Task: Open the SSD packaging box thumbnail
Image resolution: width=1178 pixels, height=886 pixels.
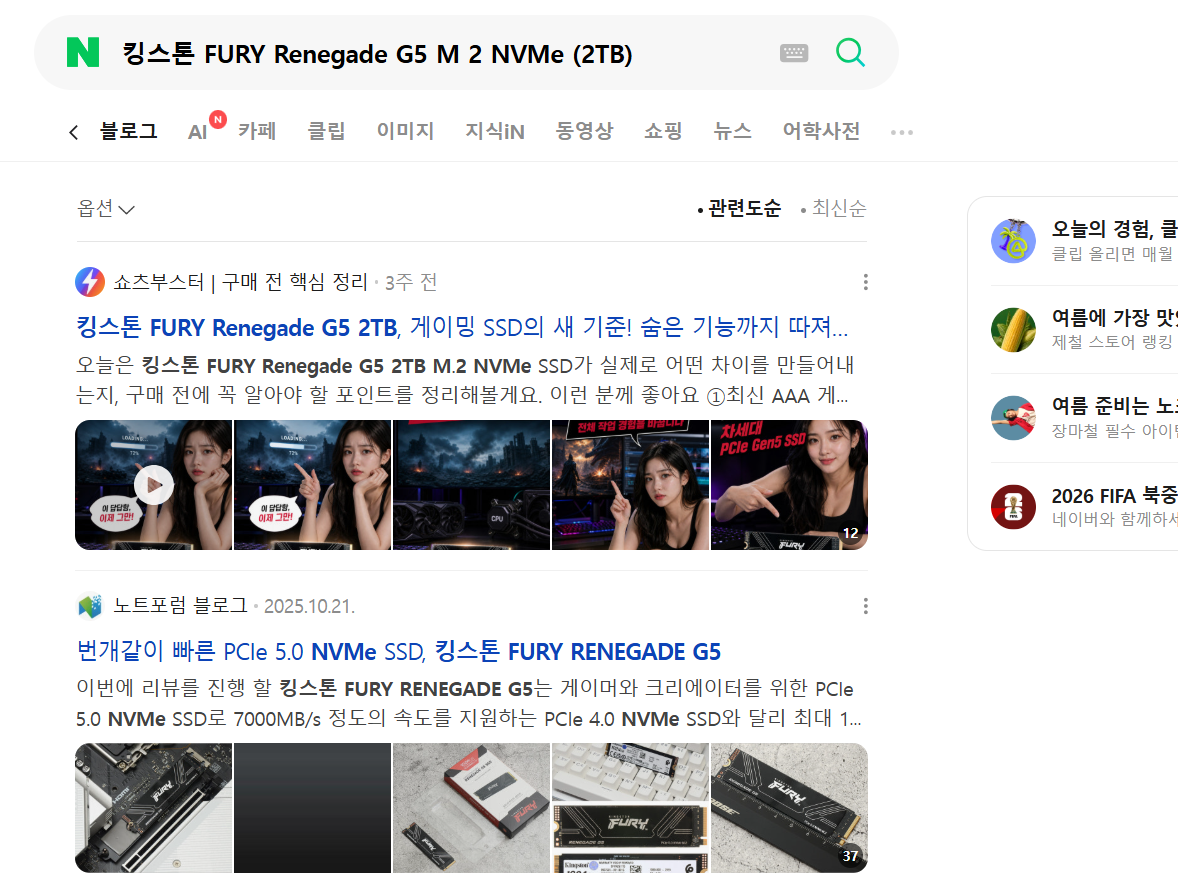Action: click(x=471, y=808)
